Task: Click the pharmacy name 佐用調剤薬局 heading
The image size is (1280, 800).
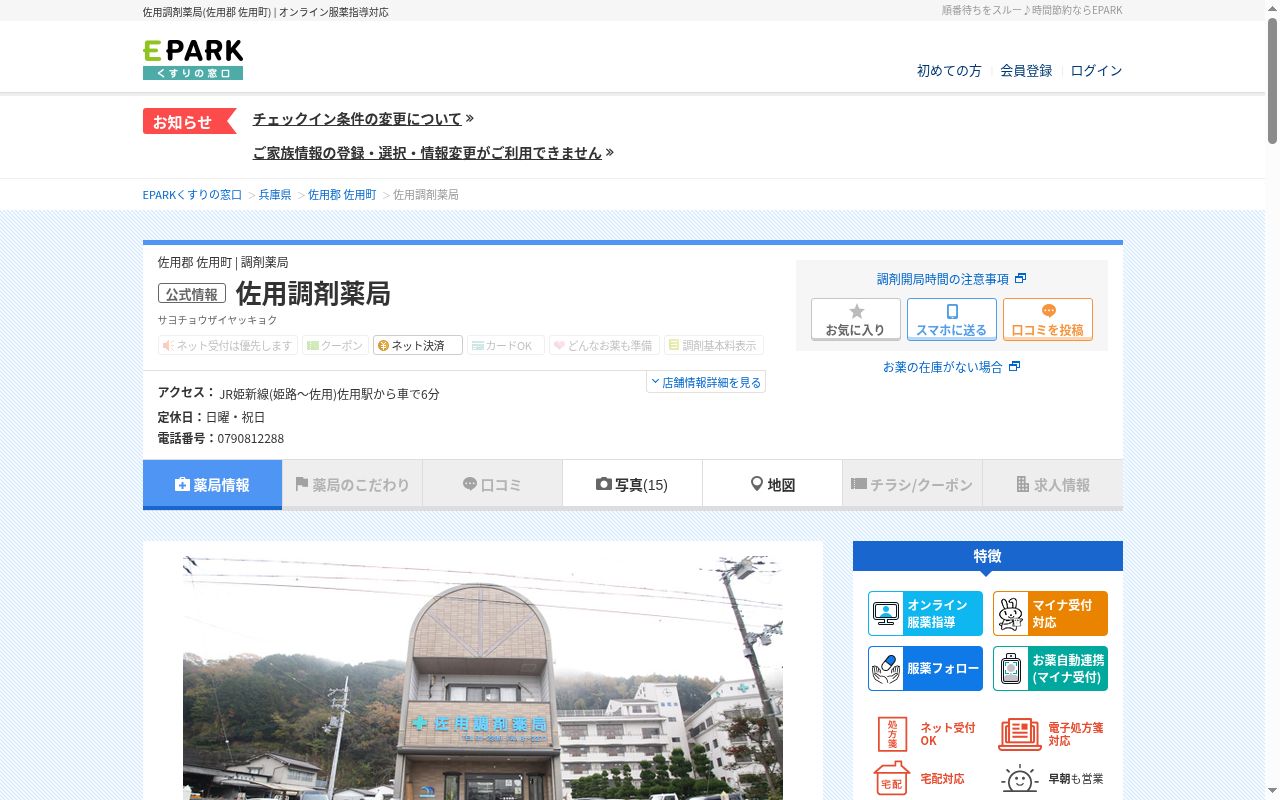Action: (313, 293)
